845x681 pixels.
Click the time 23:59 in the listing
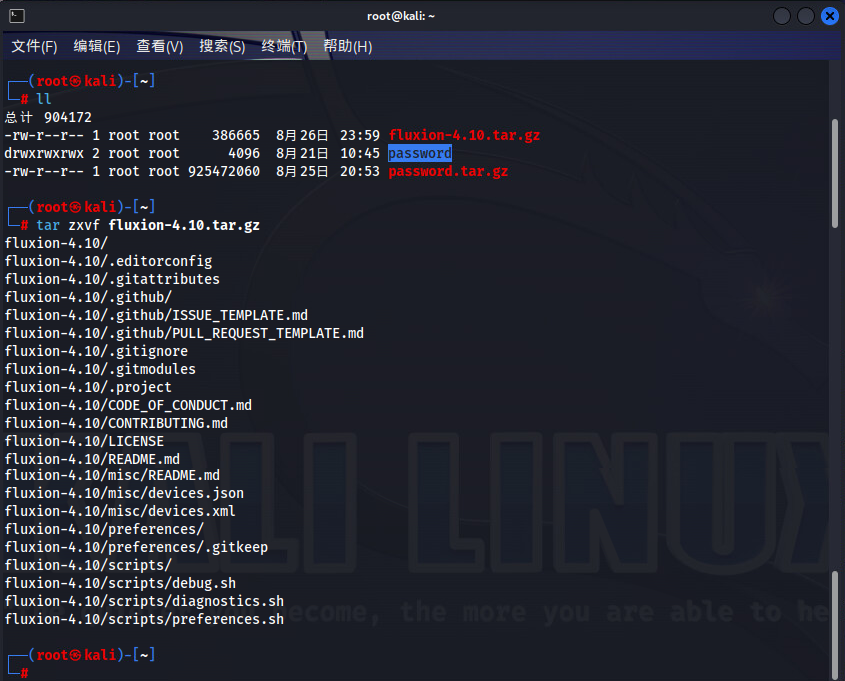point(360,135)
